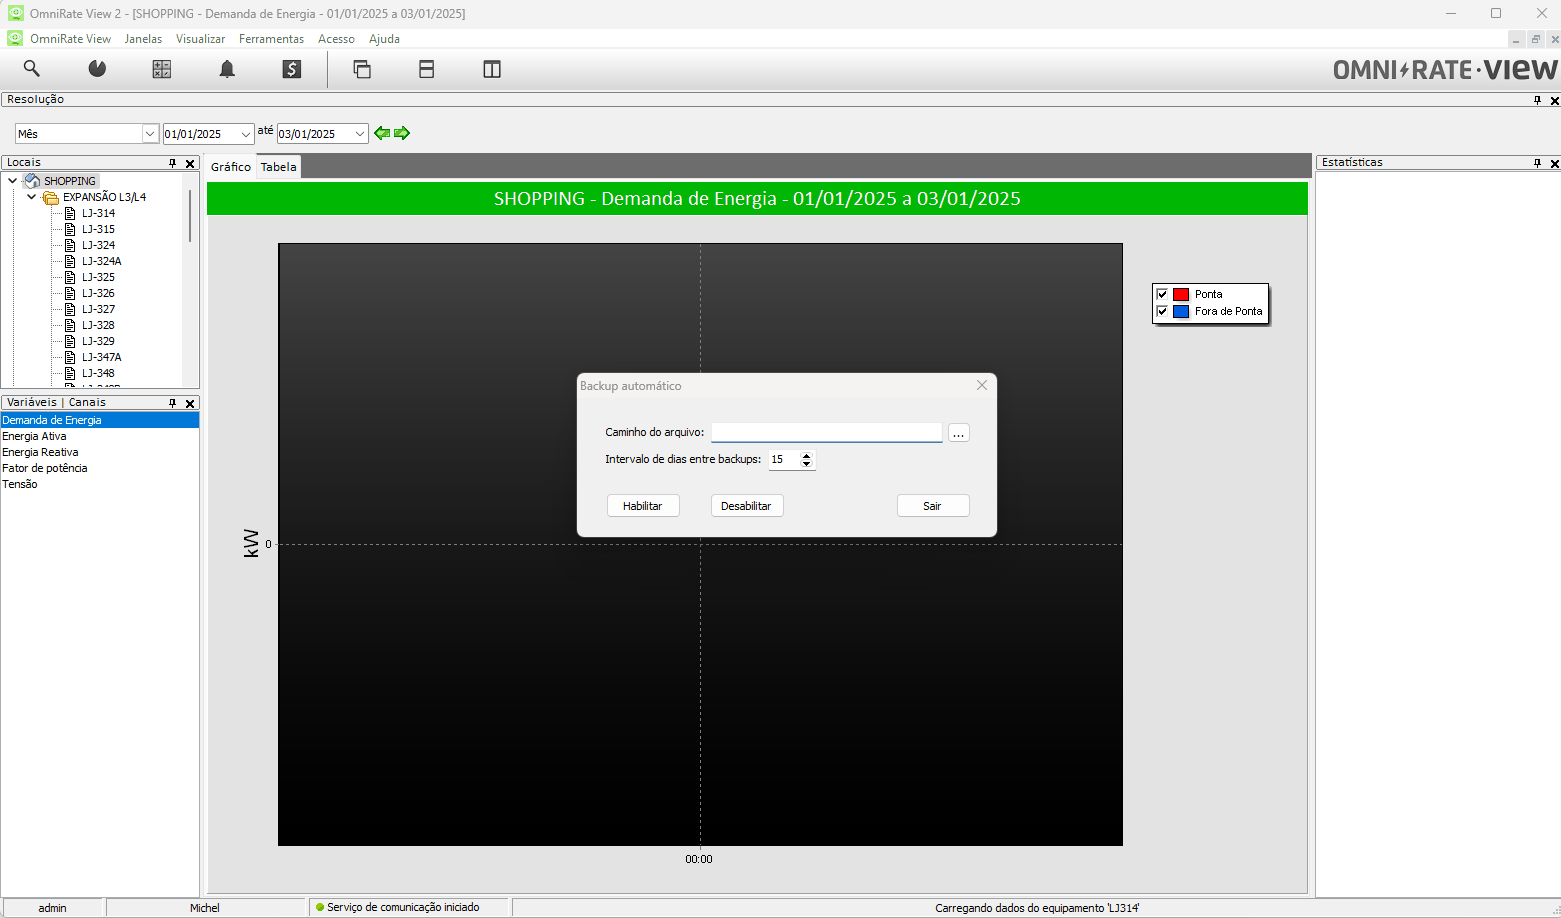The image size is (1561, 918).
Task: Tile windows vertically via toolbar icon
Action: point(492,69)
